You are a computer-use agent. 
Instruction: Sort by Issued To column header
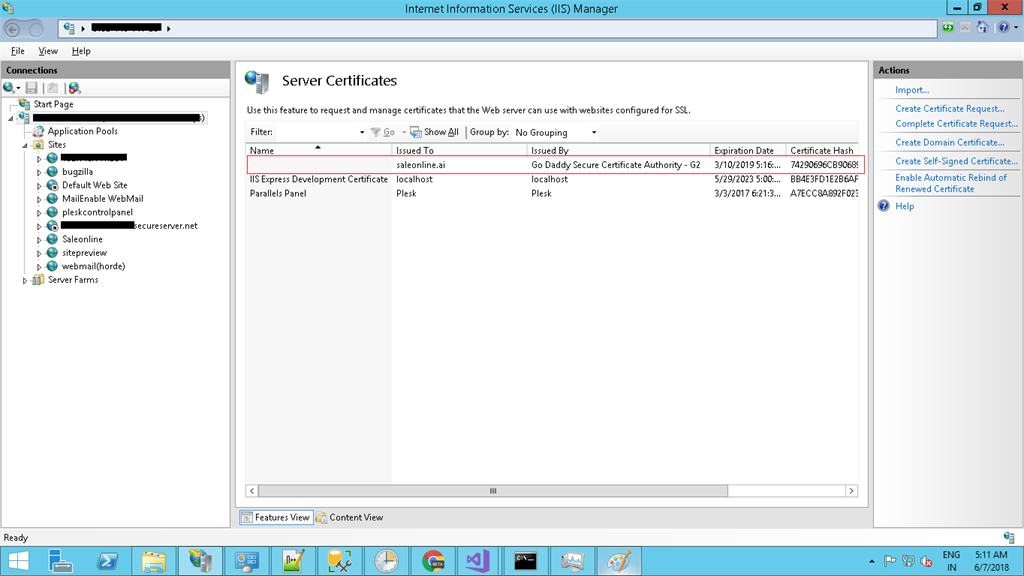(x=459, y=150)
